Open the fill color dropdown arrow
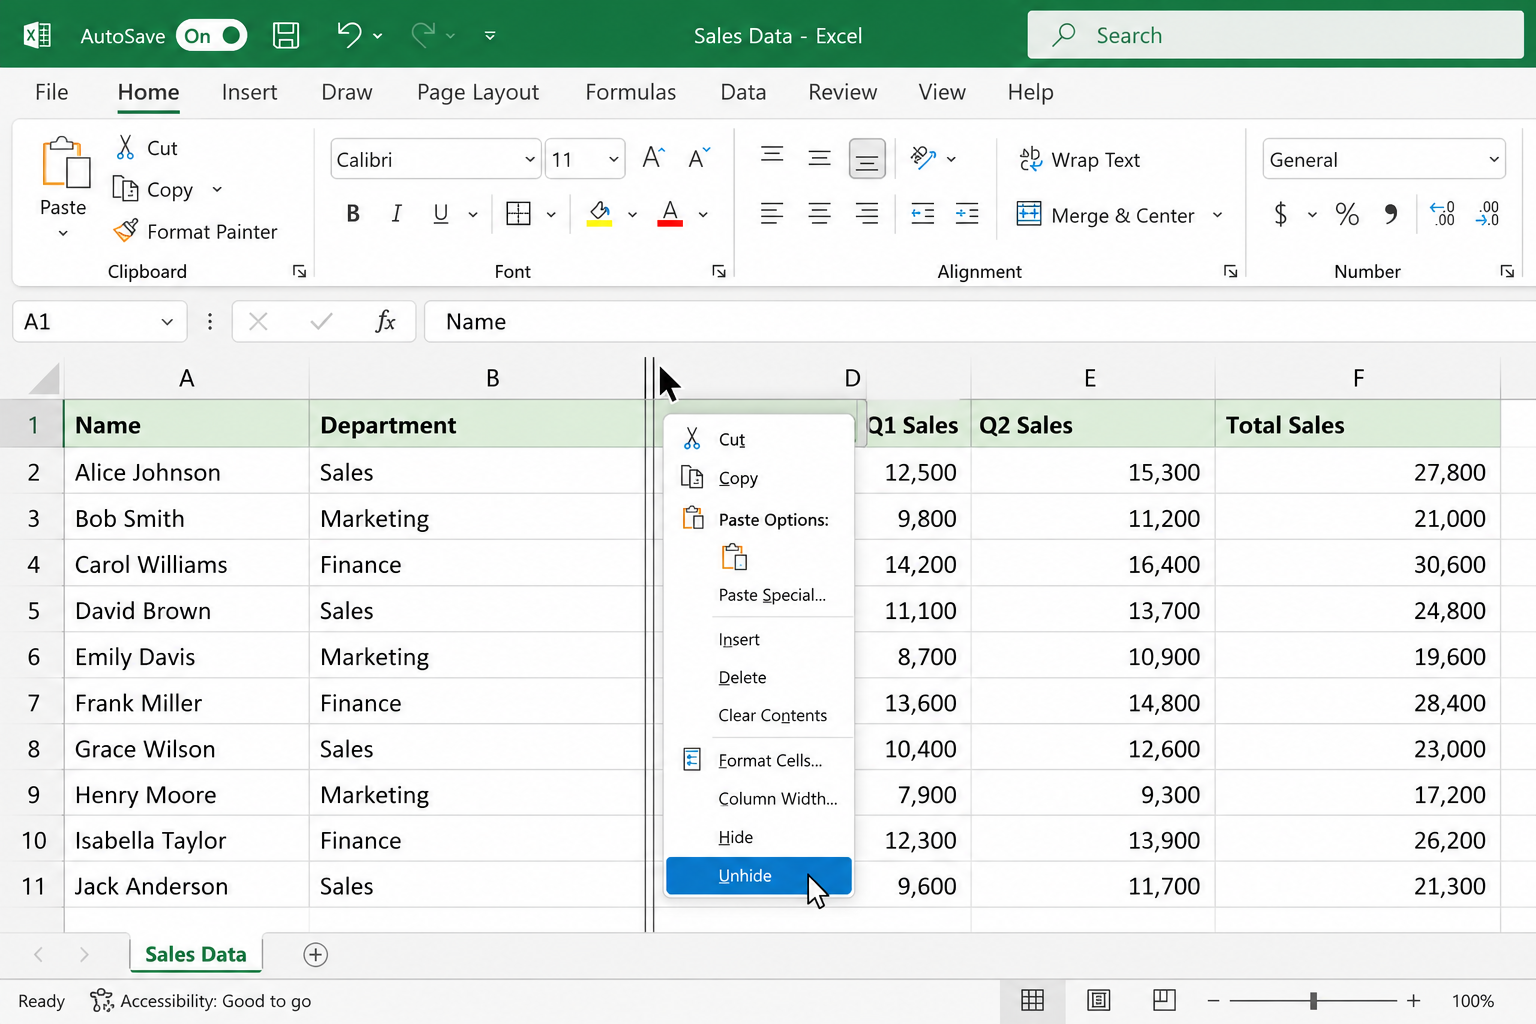Screen dimensions: 1536x1024 pos(632,214)
